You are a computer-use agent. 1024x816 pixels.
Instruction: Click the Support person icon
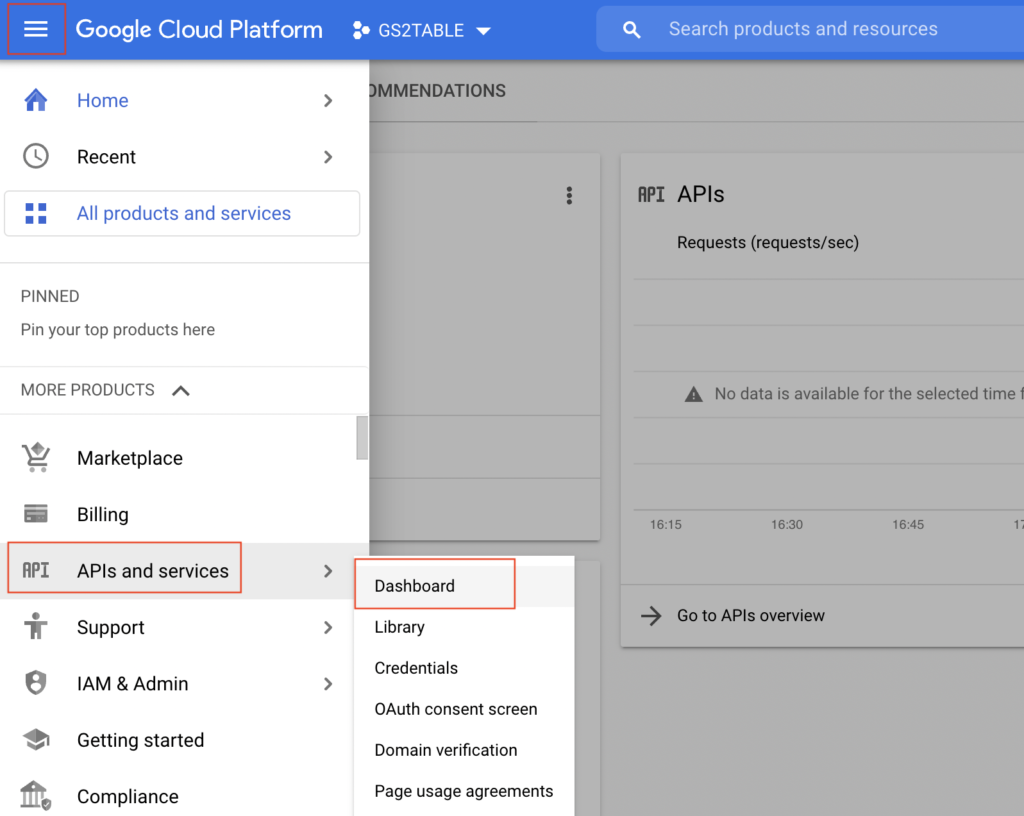click(36, 626)
